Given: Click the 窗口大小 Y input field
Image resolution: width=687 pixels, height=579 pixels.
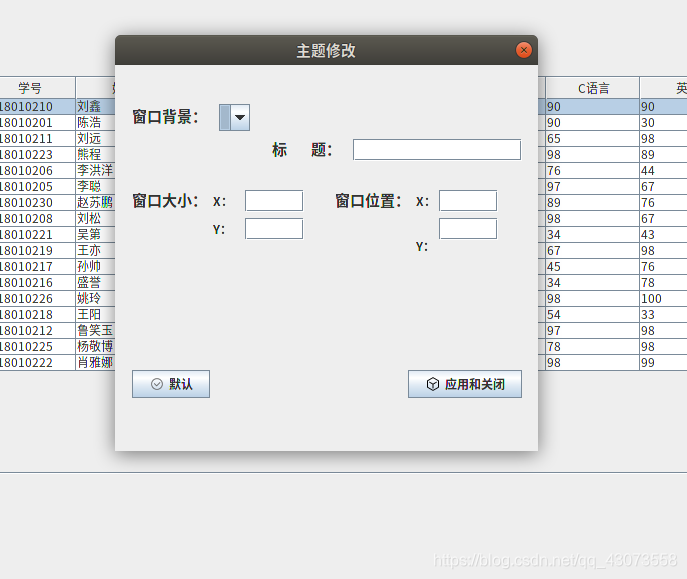Looking at the screenshot, I should pos(274,229).
